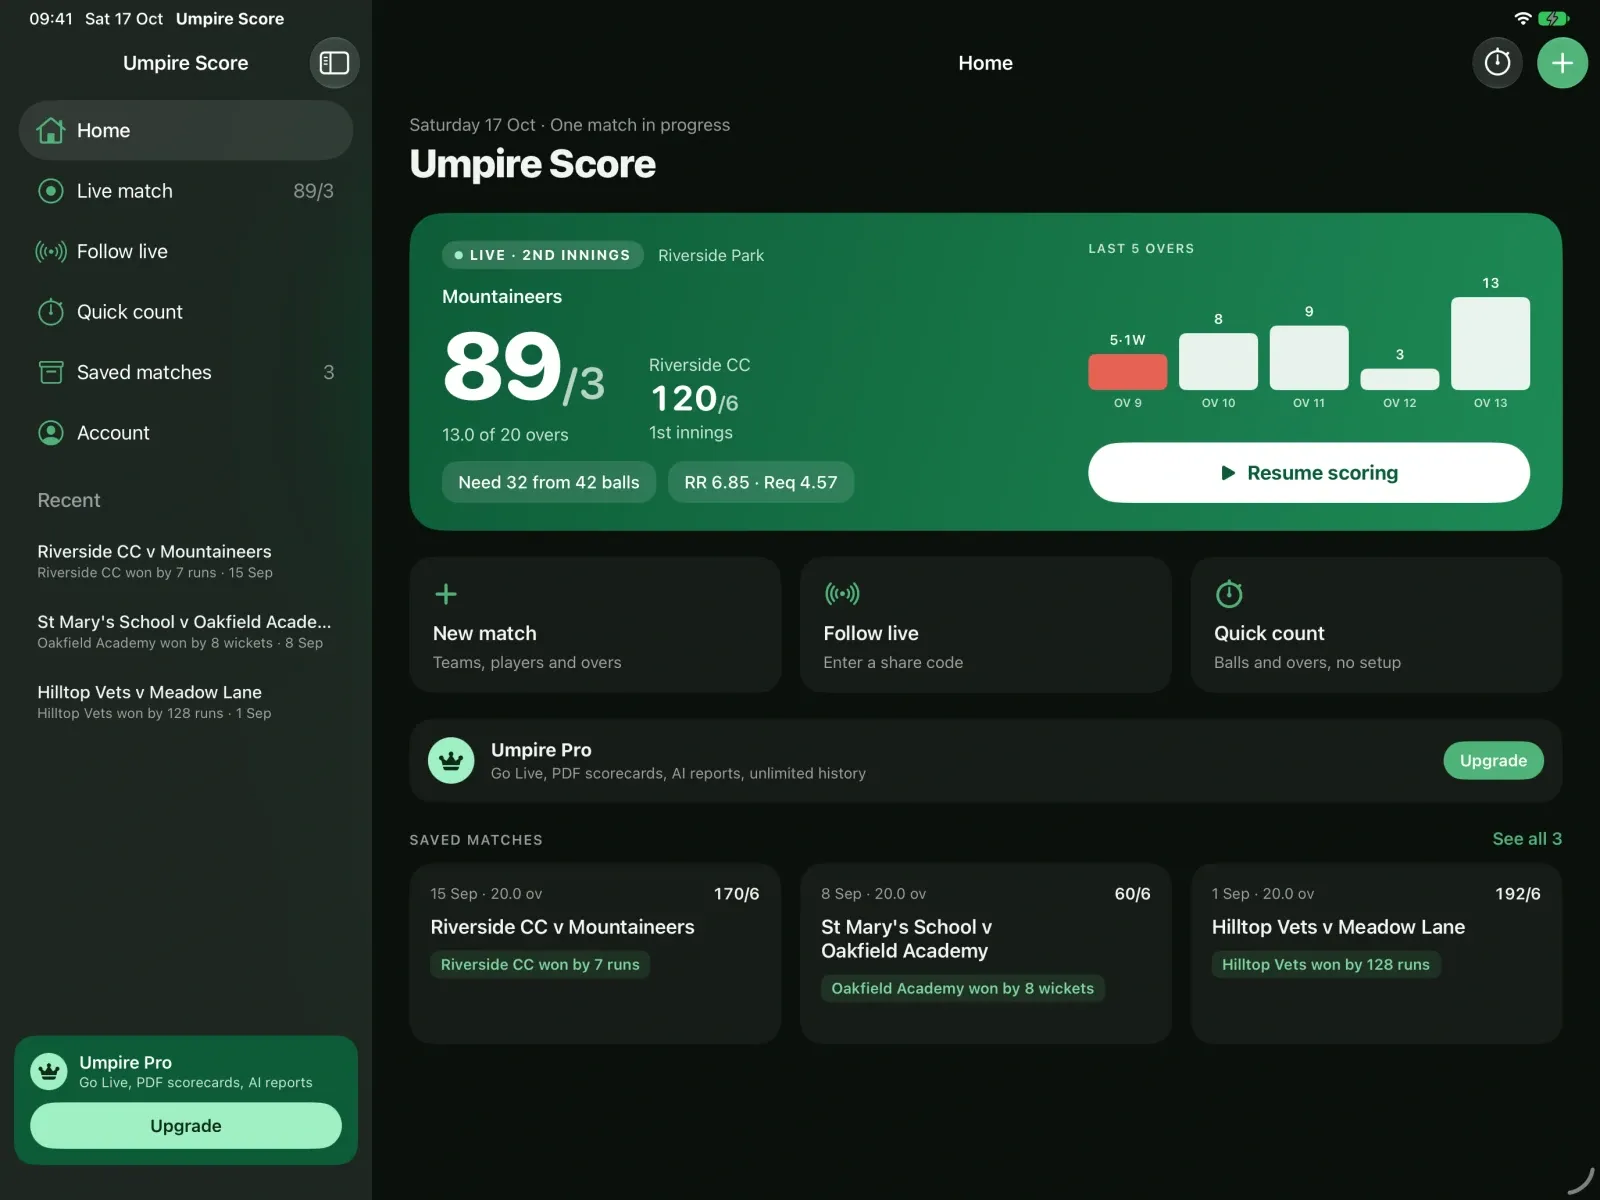Image resolution: width=1600 pixels, height=1200 pixels.
Task: Click the broadcast icon on Follow live card
Action: (842, 594)
